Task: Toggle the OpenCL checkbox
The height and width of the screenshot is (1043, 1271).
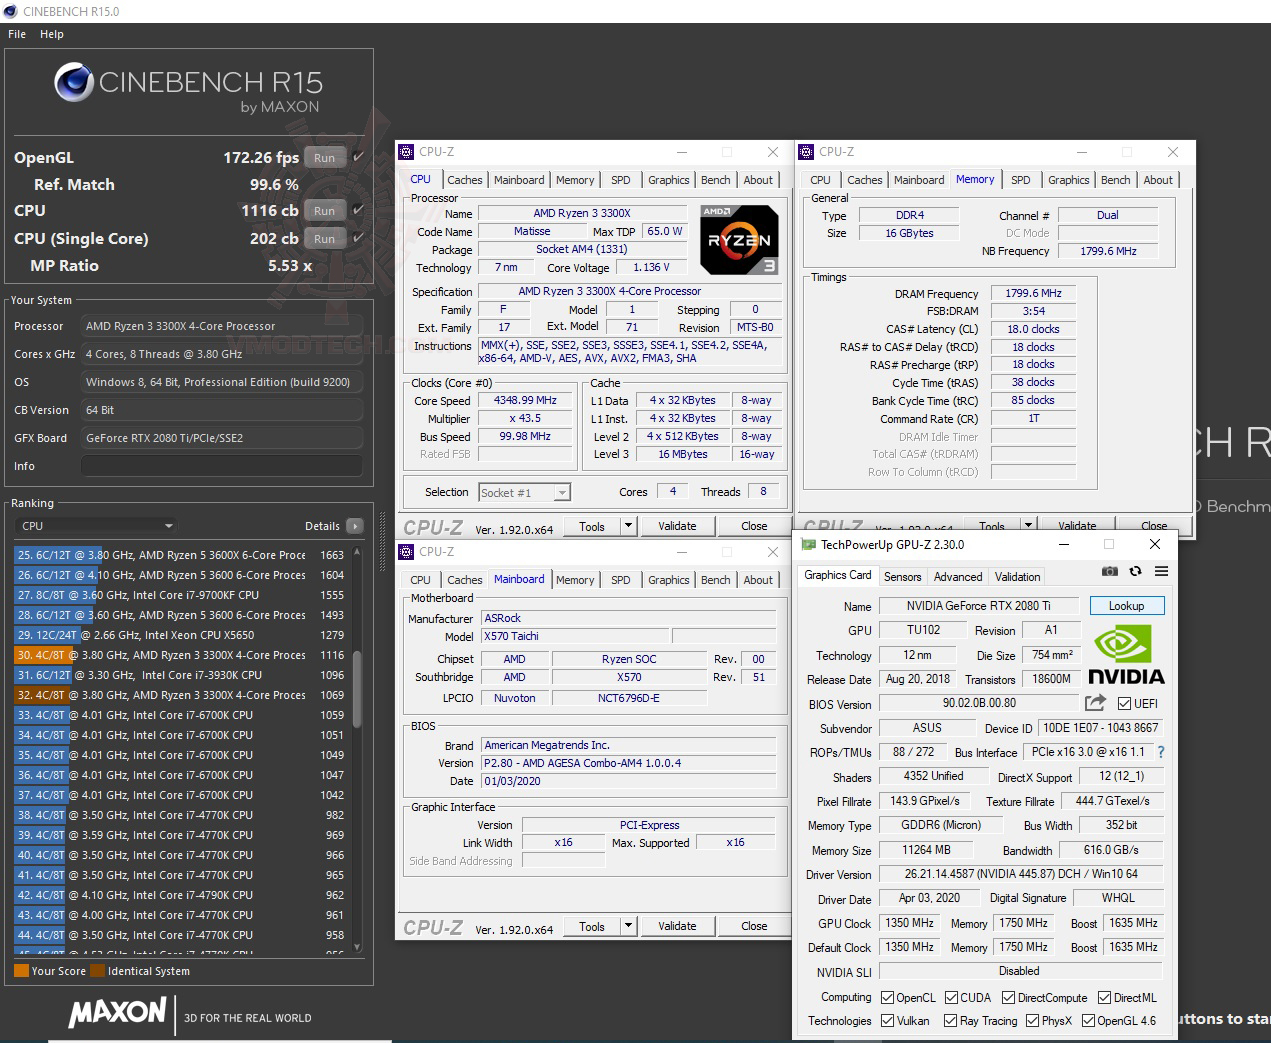Action: (x=887, y=998)
